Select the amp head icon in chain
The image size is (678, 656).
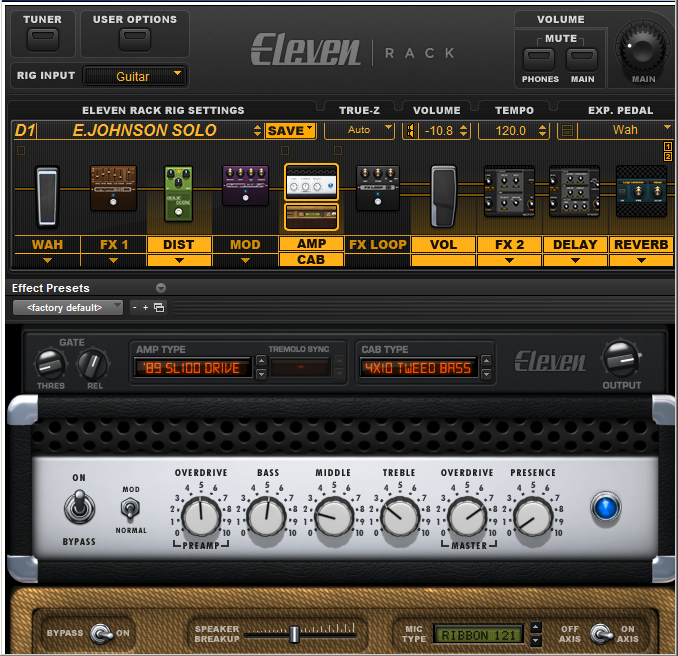[x=311, y=182]
